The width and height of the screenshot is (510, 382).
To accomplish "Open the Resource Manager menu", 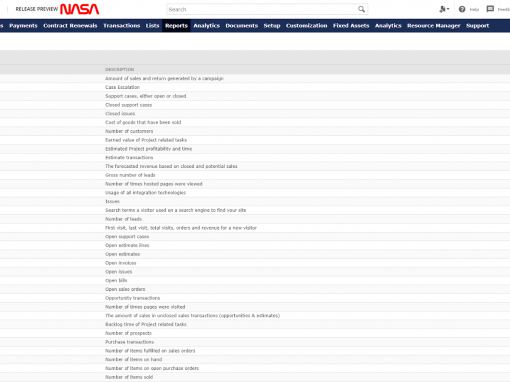I will 433,26.
